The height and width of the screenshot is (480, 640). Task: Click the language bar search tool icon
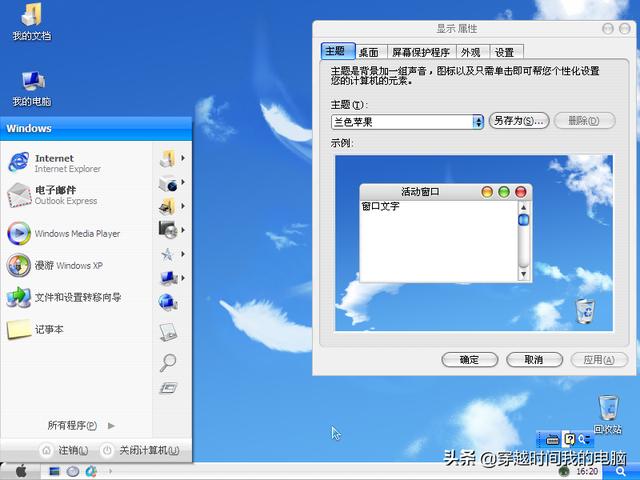click(x=584, y=439)
